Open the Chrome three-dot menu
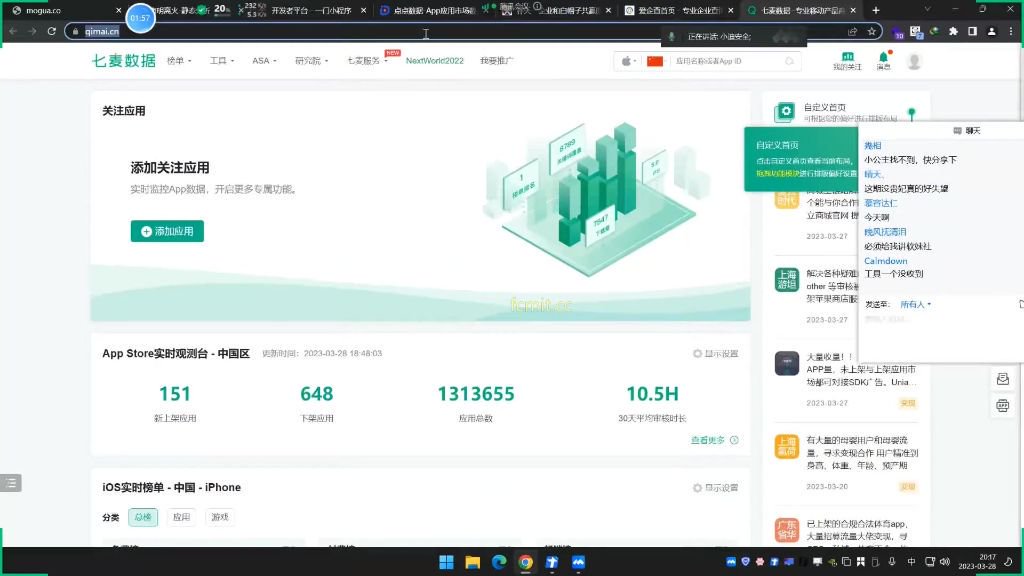This screenshot has width=1024, height=576. [x=1010, y=31]
